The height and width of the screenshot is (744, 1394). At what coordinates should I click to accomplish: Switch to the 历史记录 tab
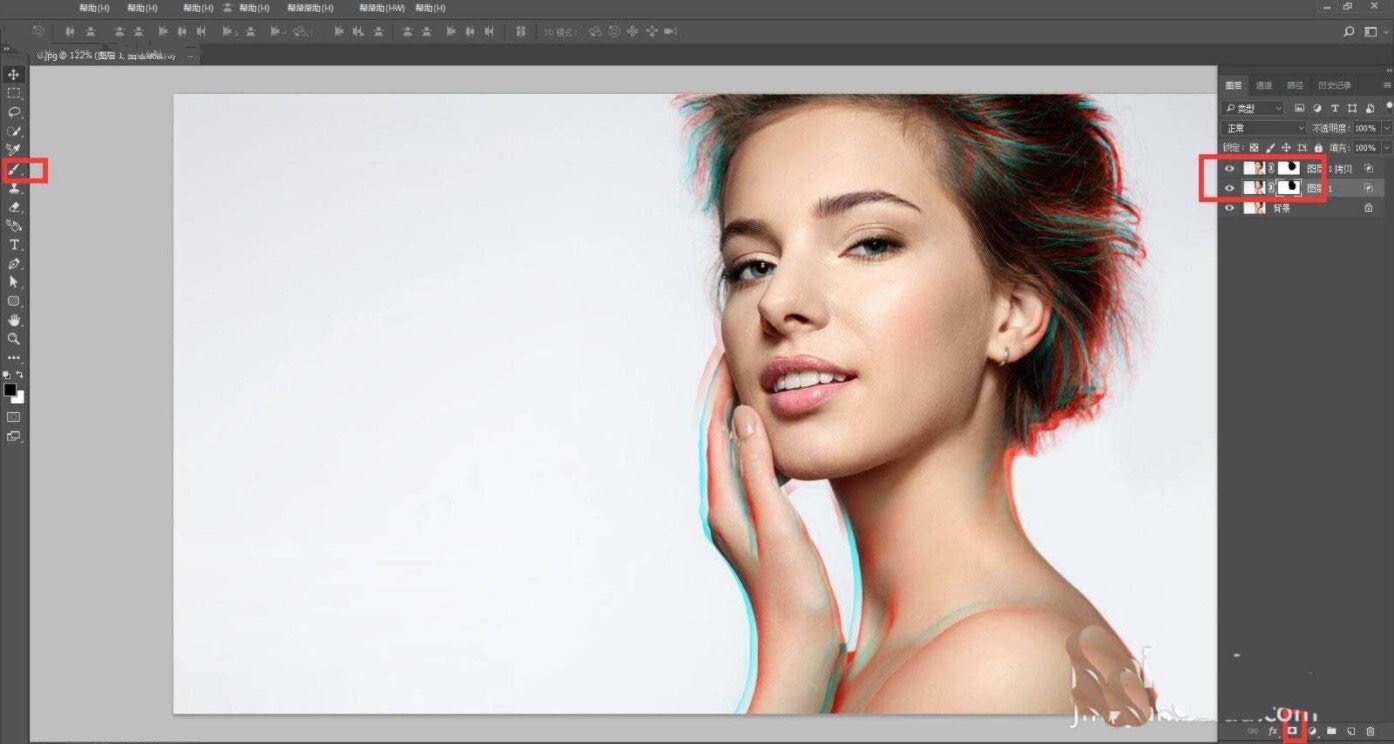click(1334, 85)
